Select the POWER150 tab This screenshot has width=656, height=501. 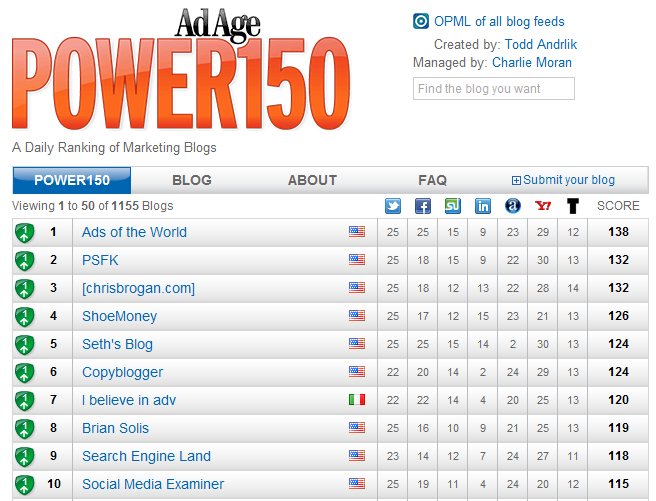(72, 180)
